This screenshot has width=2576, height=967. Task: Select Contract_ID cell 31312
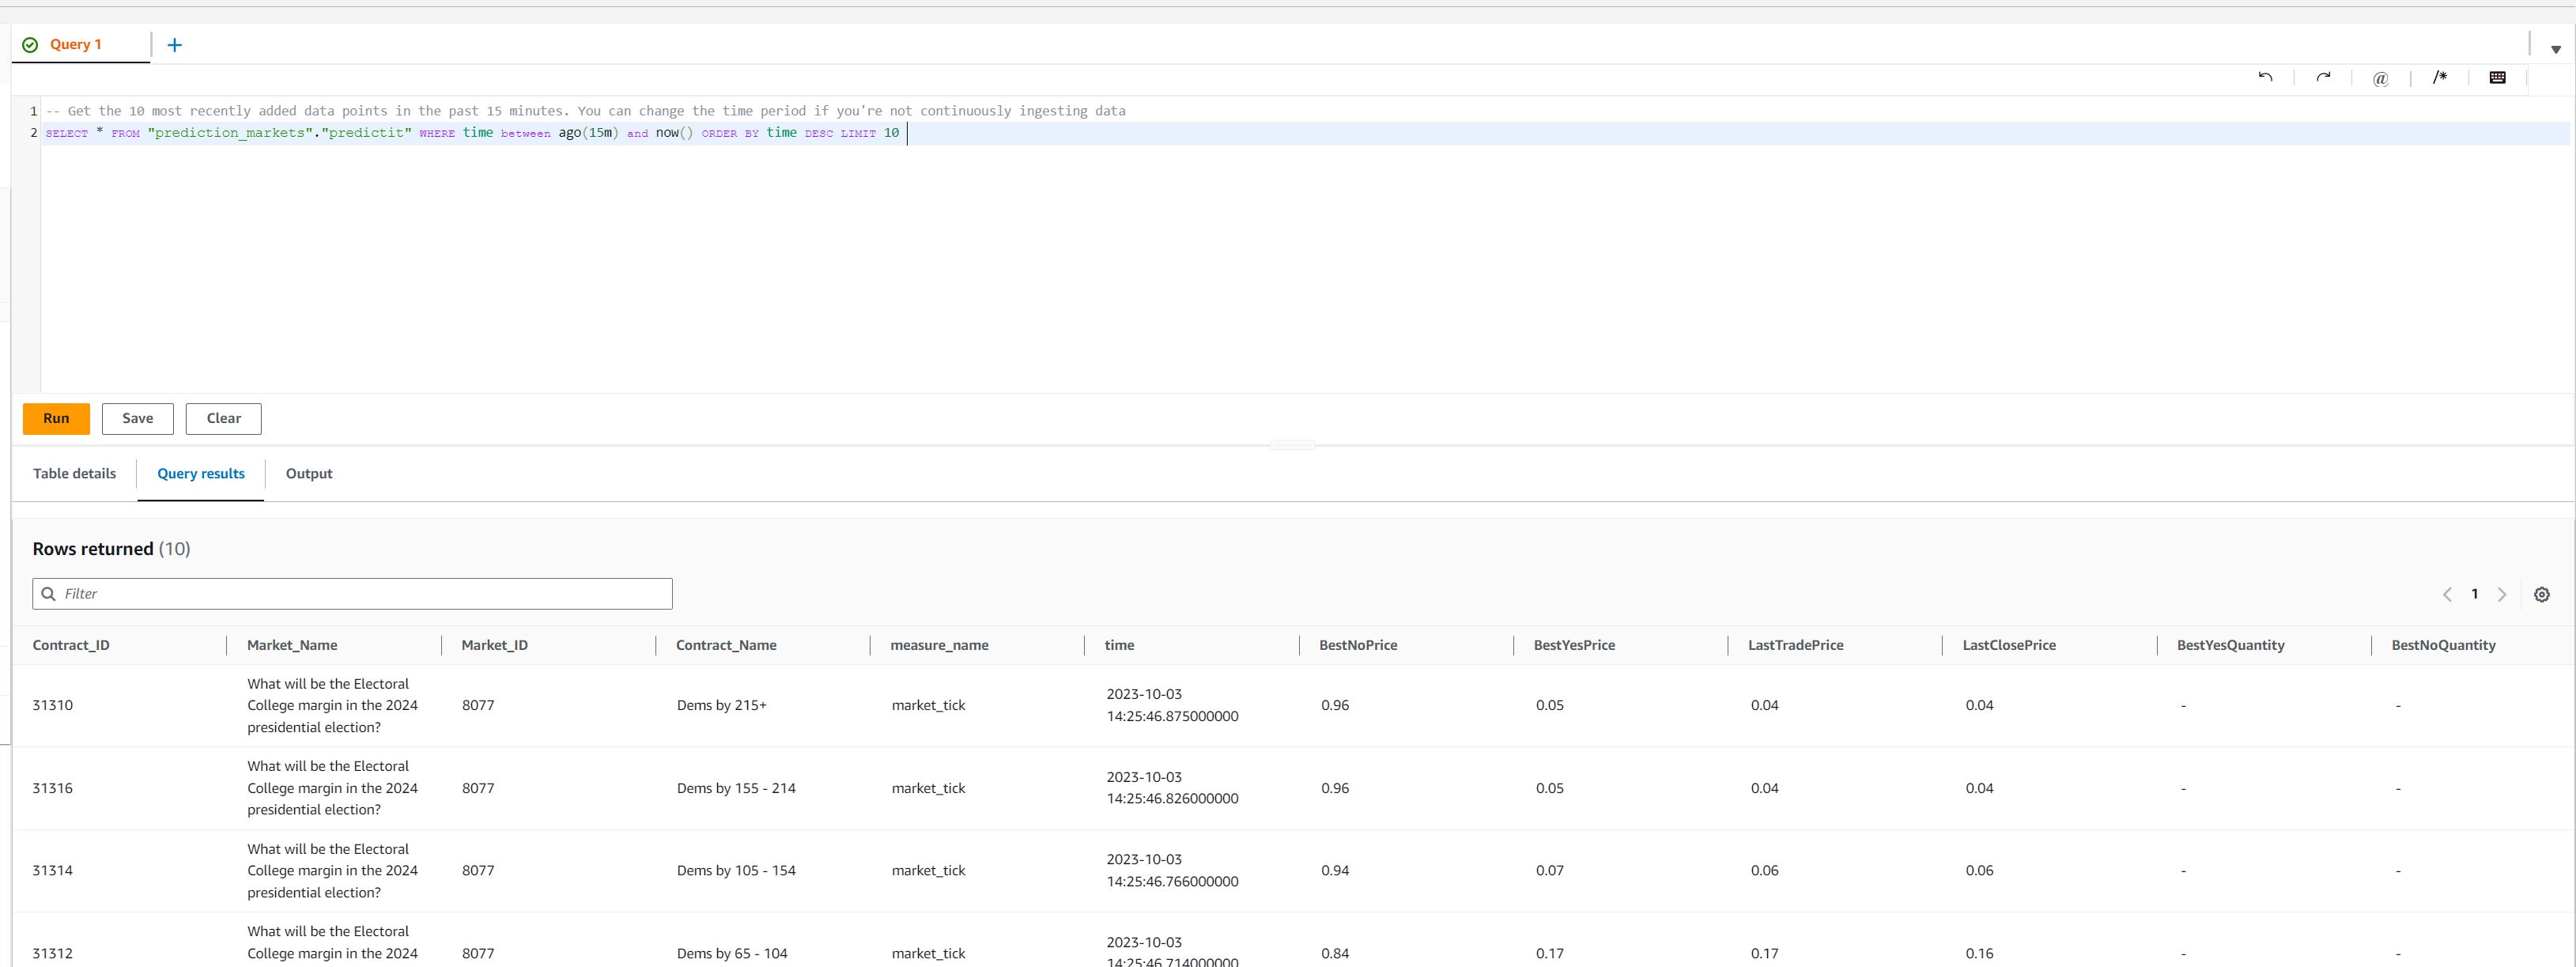tap(52, 953)
